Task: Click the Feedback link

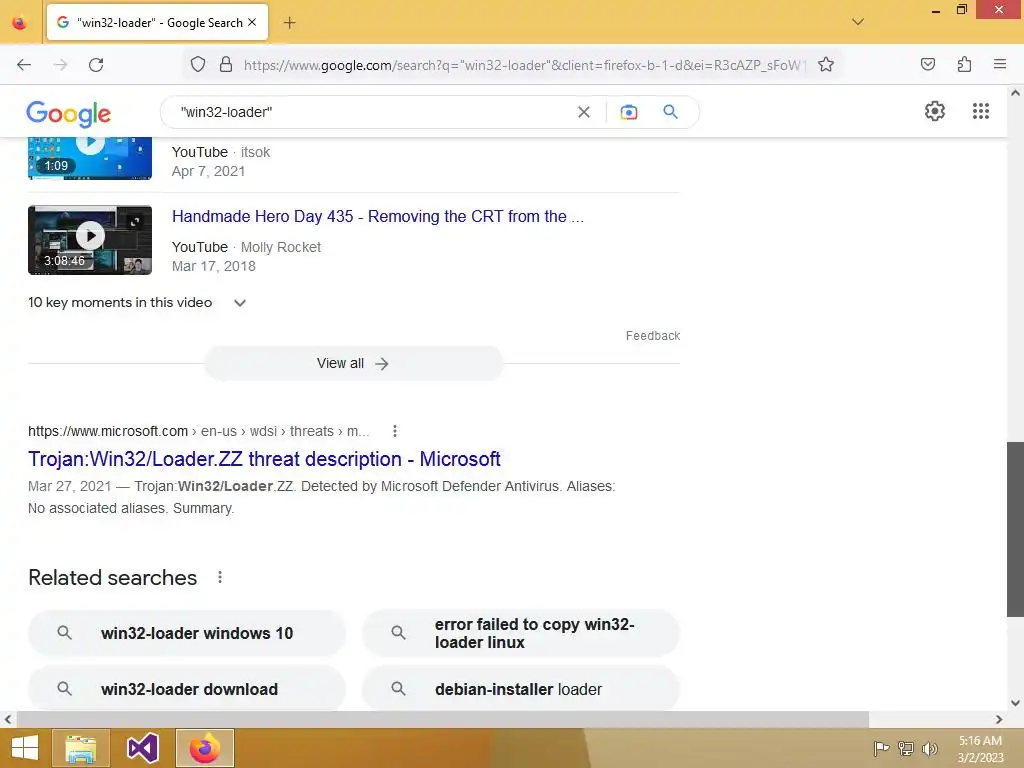Action: 652,336
